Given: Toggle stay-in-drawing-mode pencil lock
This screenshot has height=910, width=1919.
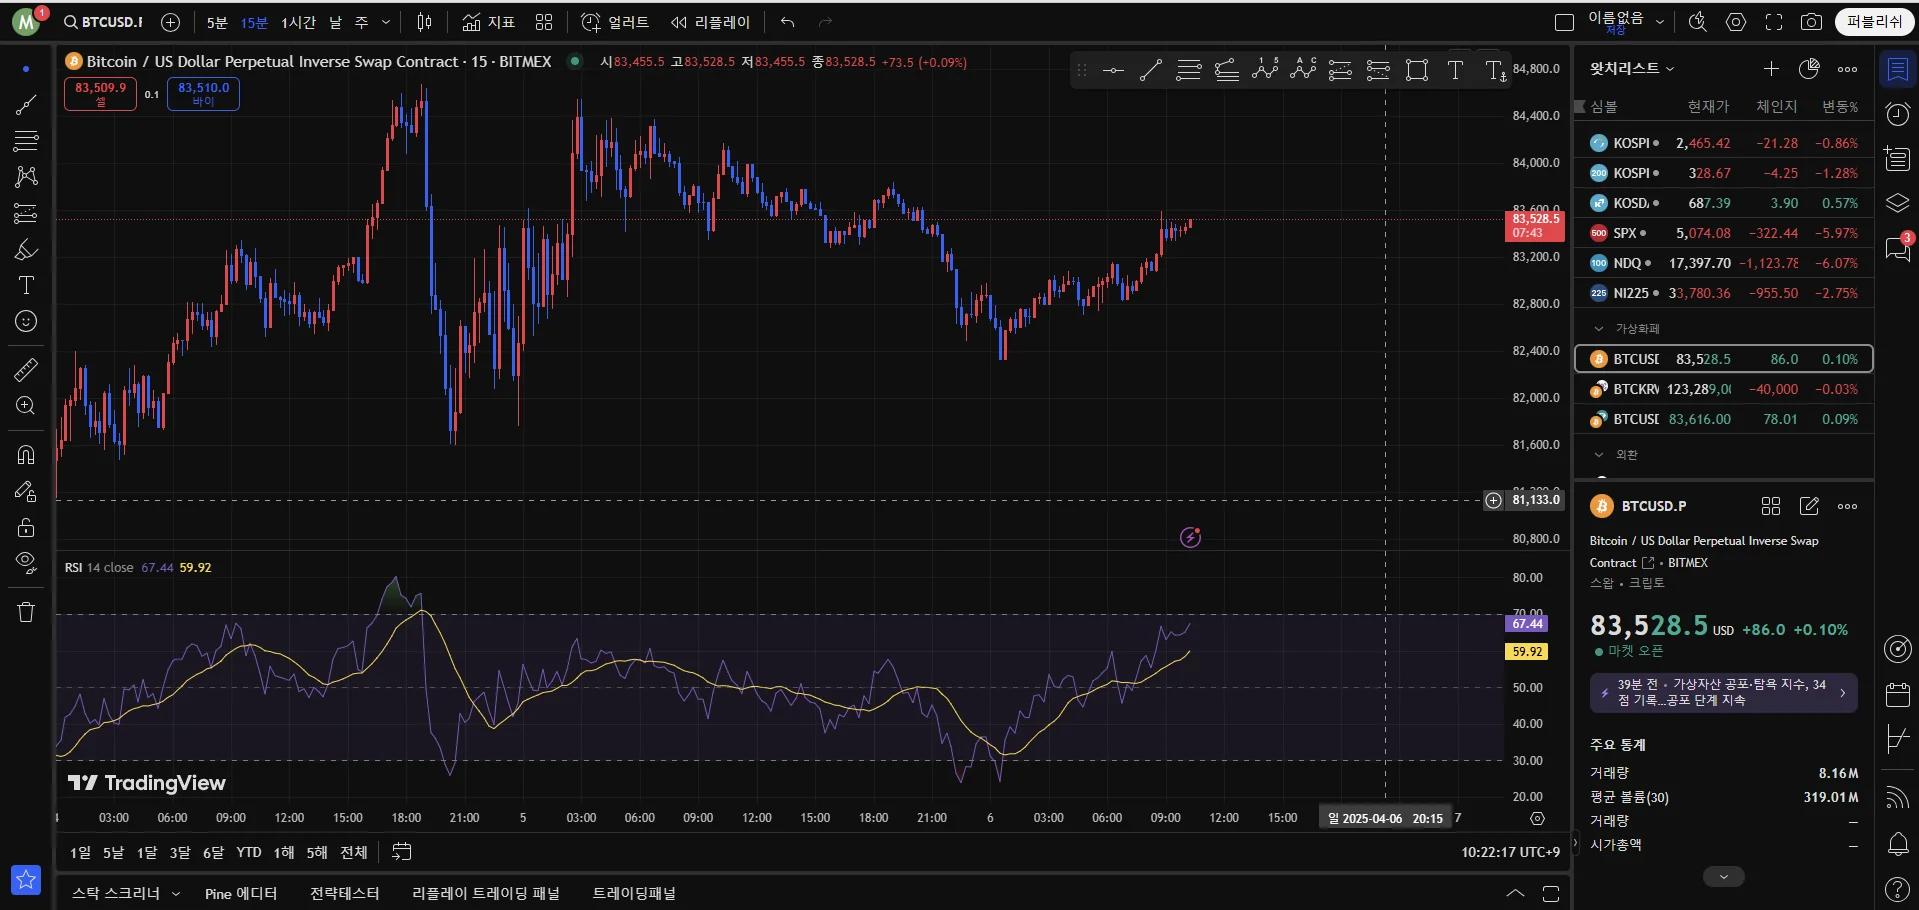Looking at the screenshot, I should pos(26,491).
